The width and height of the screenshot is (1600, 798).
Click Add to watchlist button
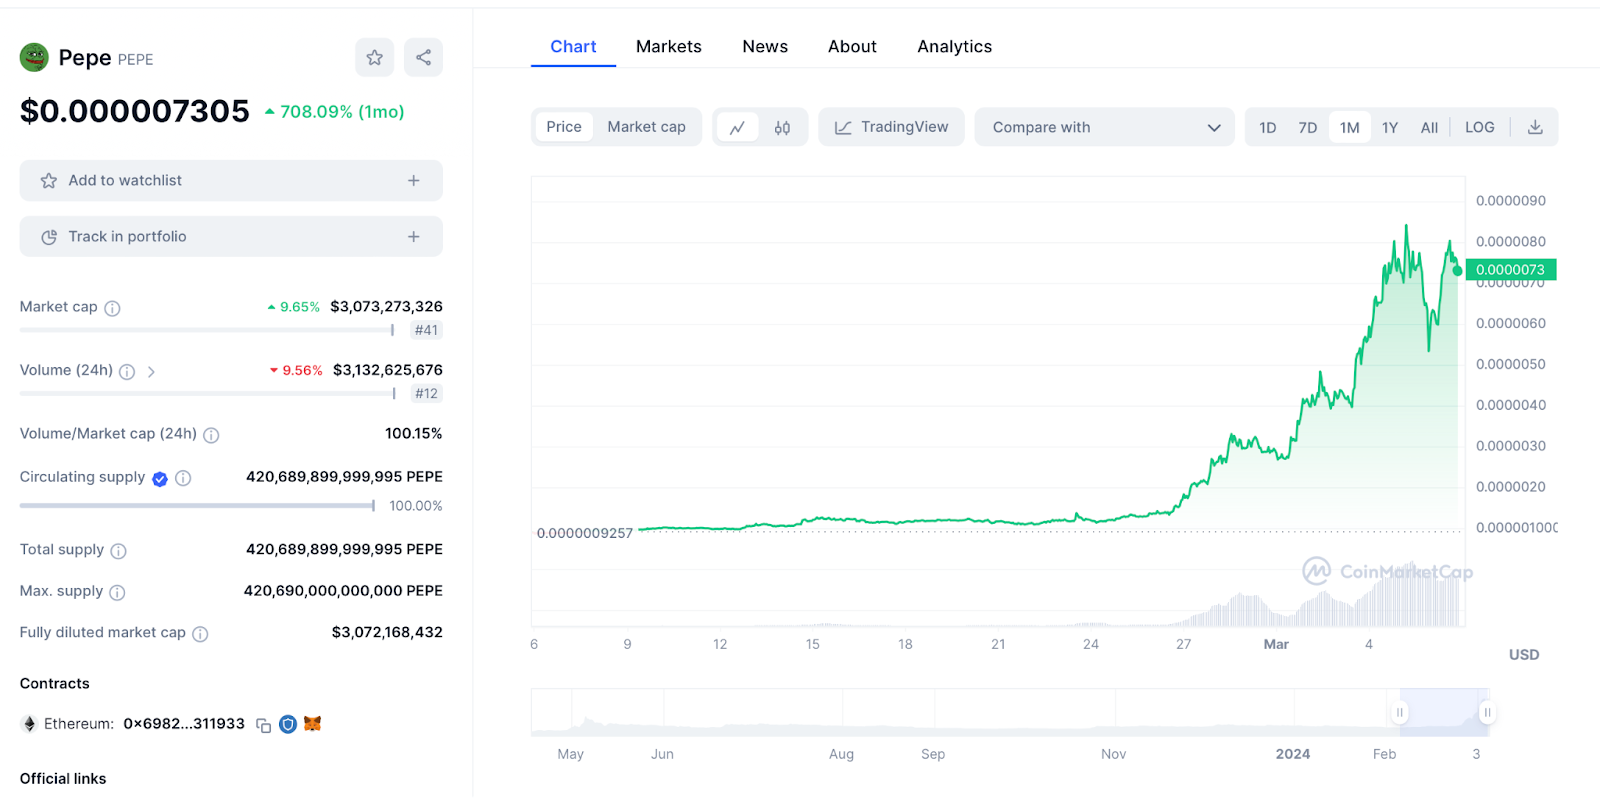pos(231,181)
